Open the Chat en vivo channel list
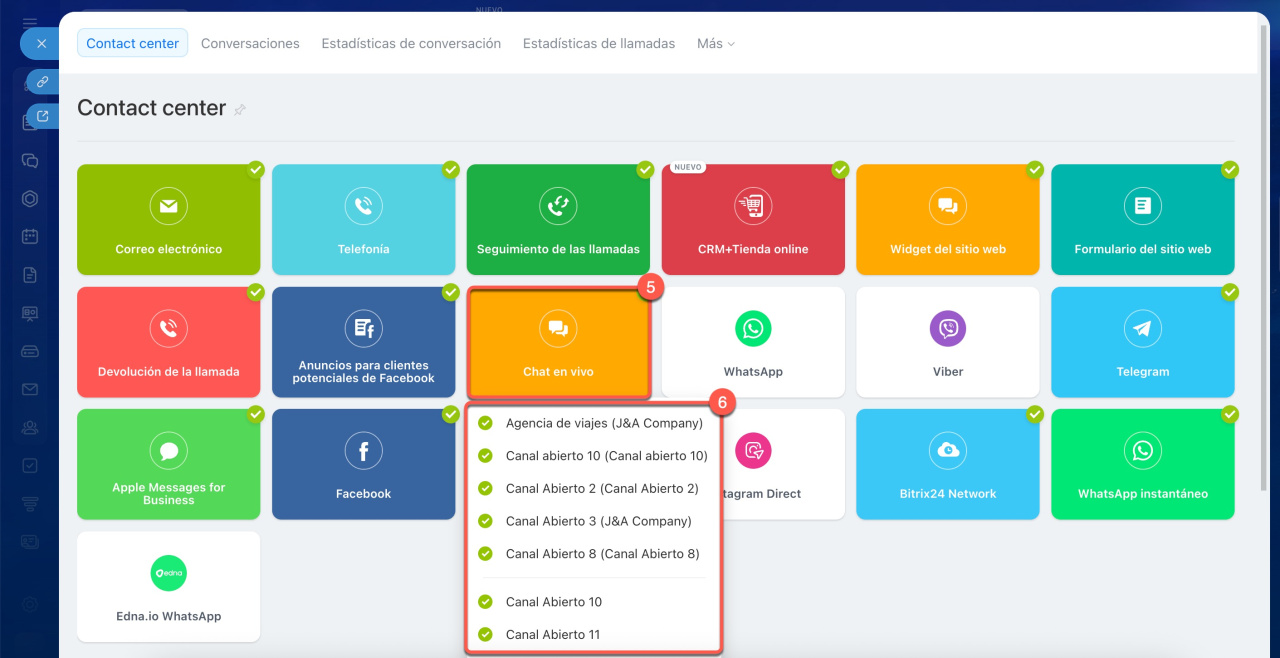 (x=558, y=342)
